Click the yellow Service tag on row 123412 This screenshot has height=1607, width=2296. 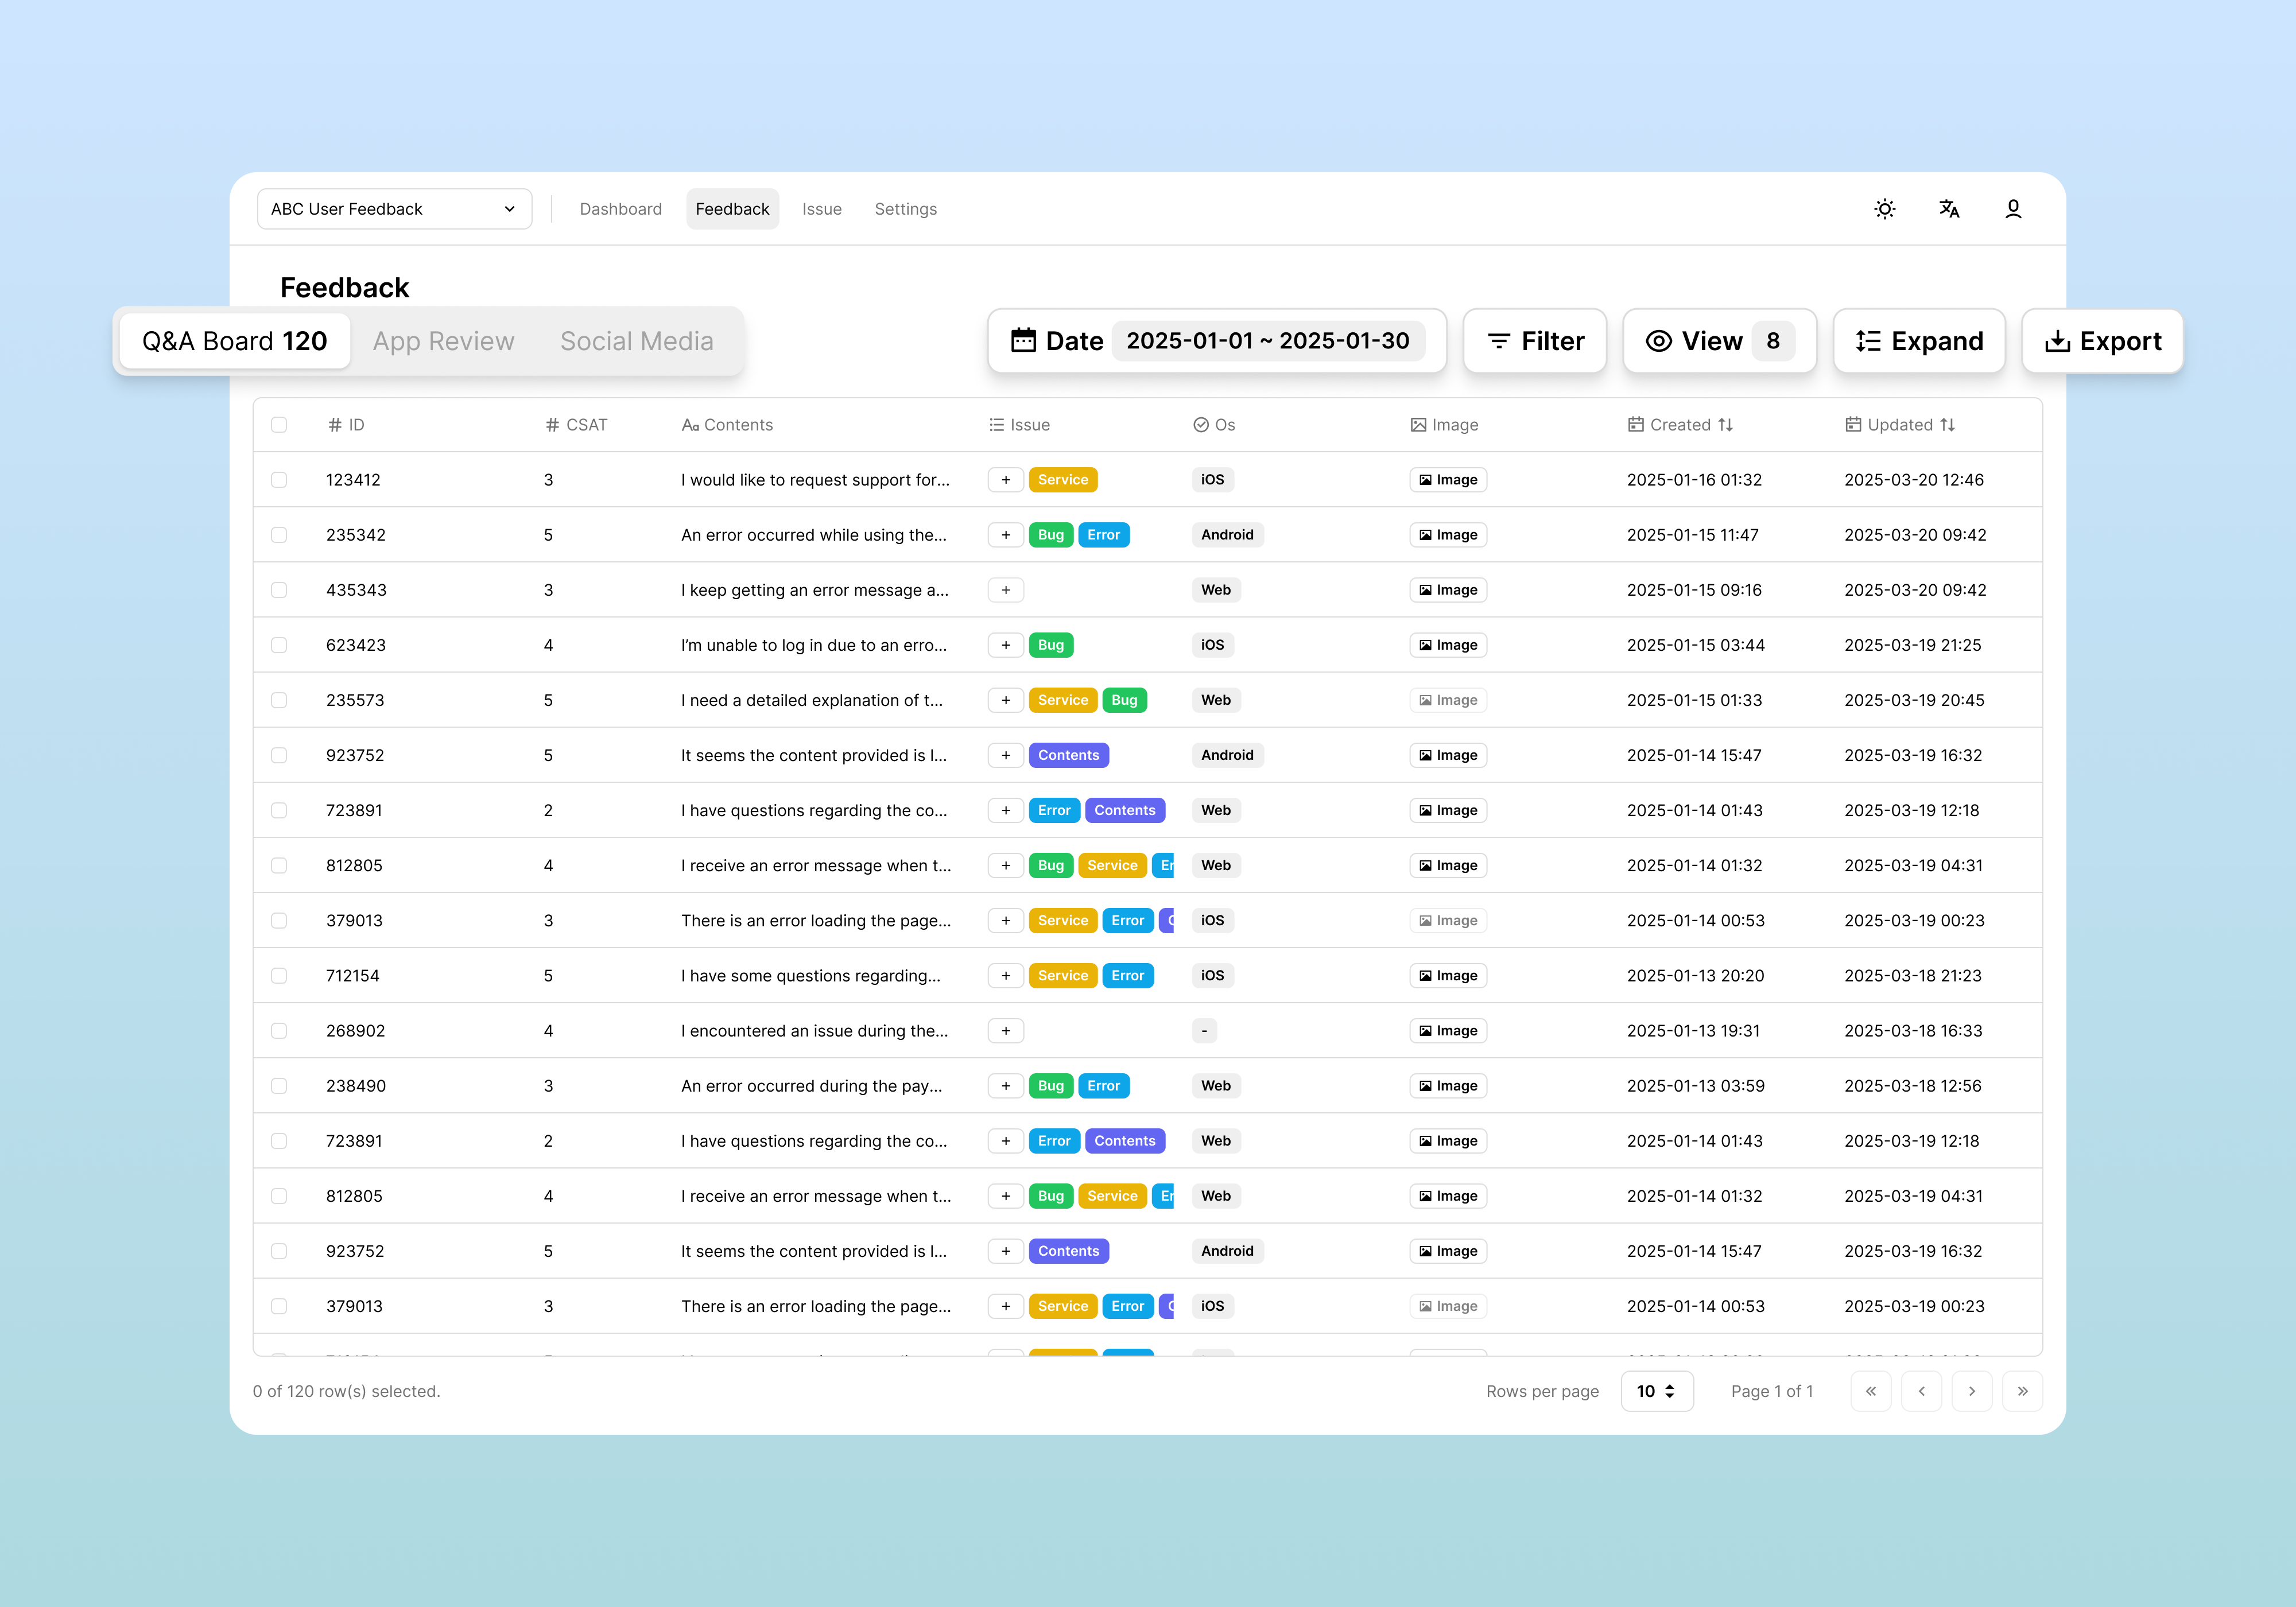click(x=1062, y=480)
